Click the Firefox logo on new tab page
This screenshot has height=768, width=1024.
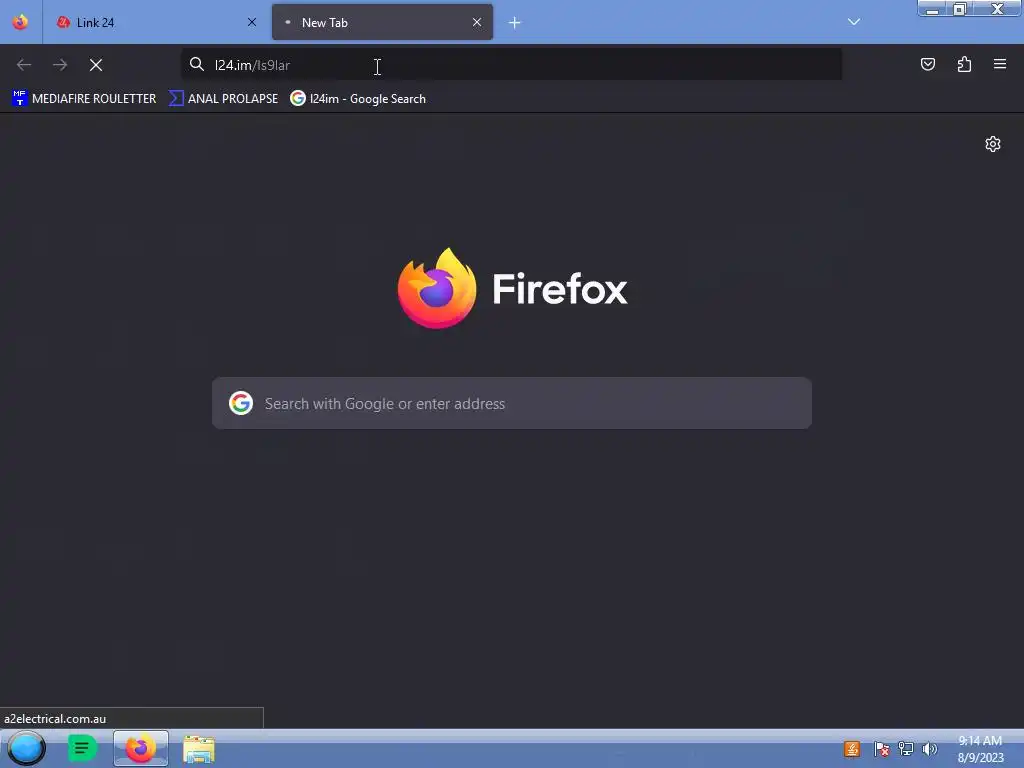[x=512, y=288]
